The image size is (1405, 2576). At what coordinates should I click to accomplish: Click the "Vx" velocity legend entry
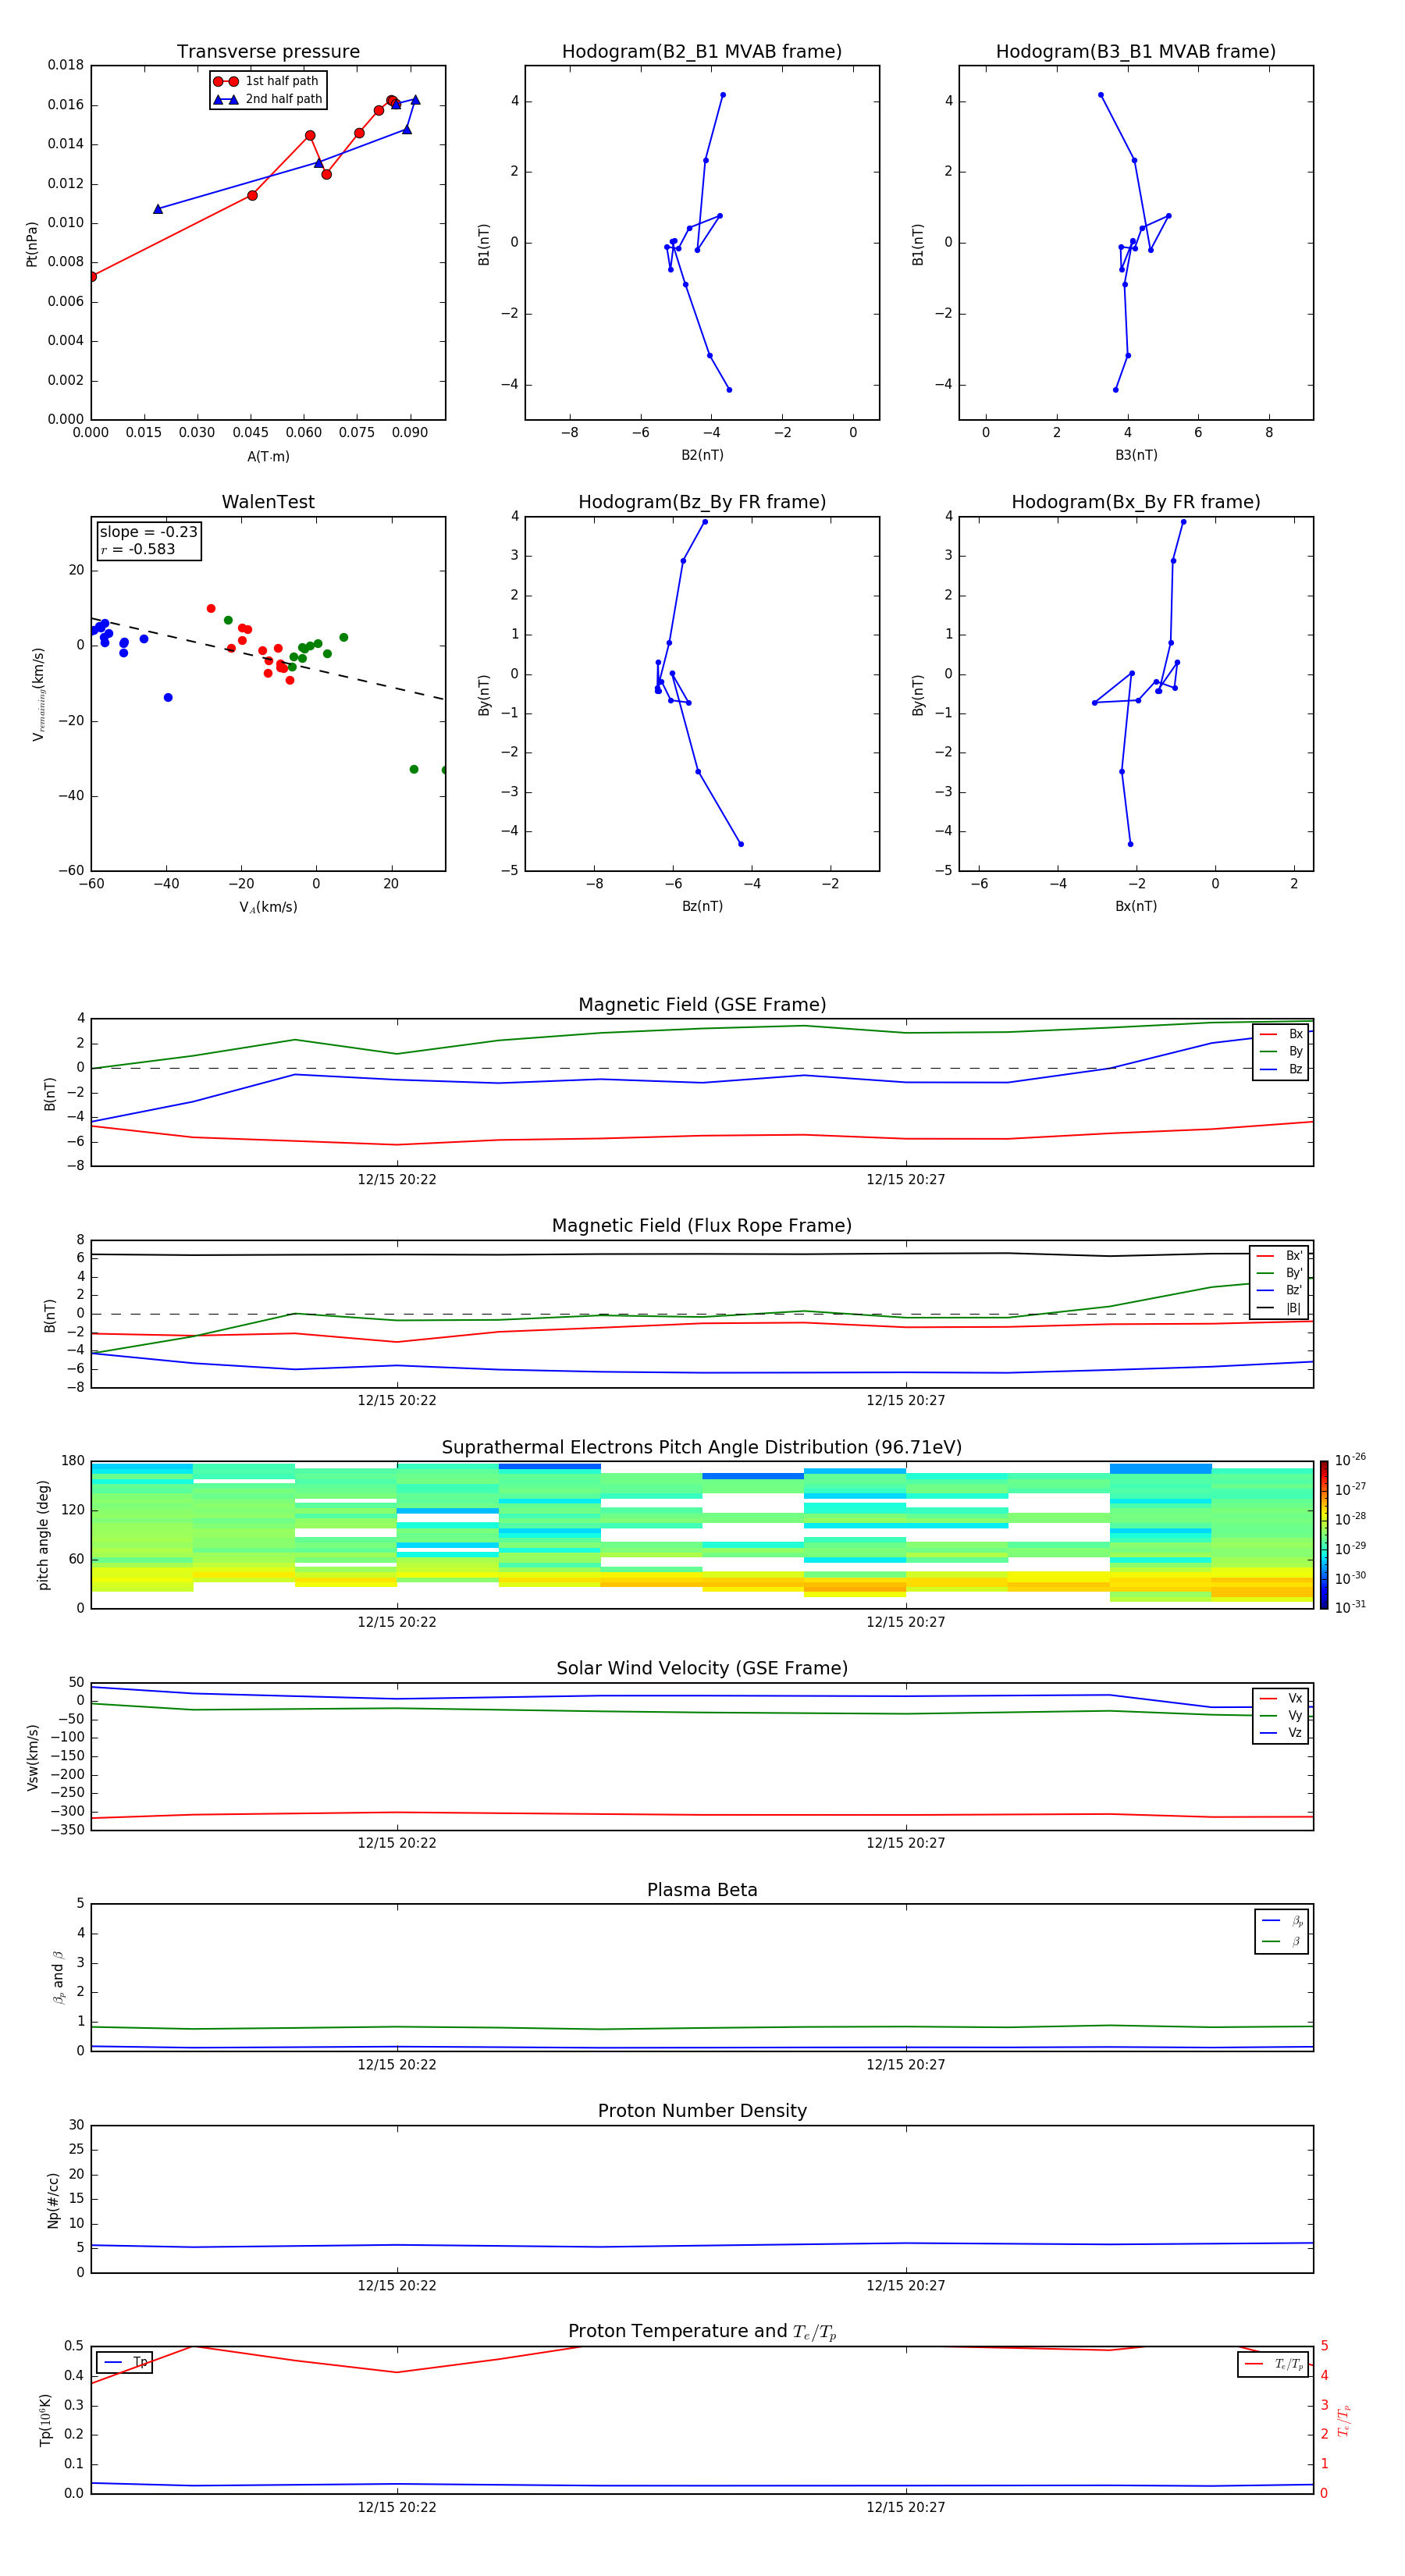point(1281,1698)
